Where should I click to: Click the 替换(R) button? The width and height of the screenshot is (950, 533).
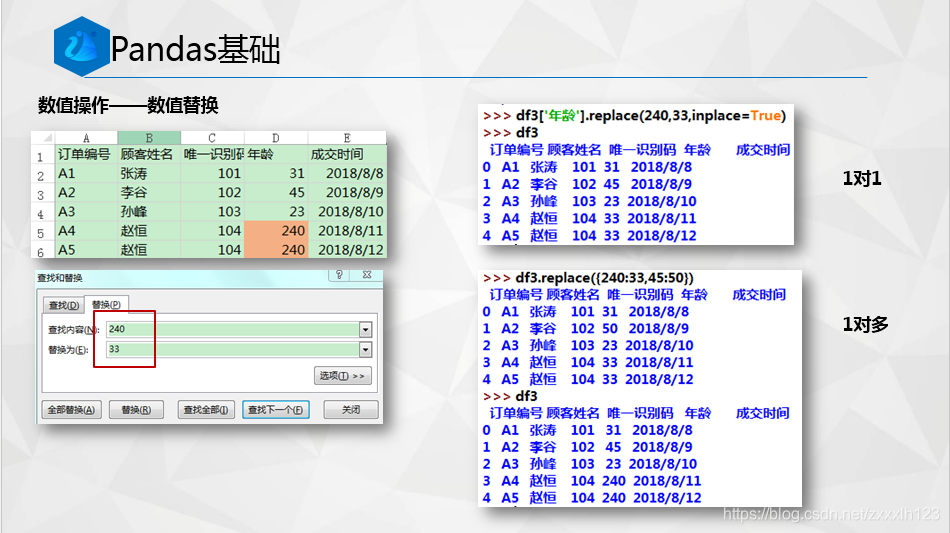tap(136, 410)
